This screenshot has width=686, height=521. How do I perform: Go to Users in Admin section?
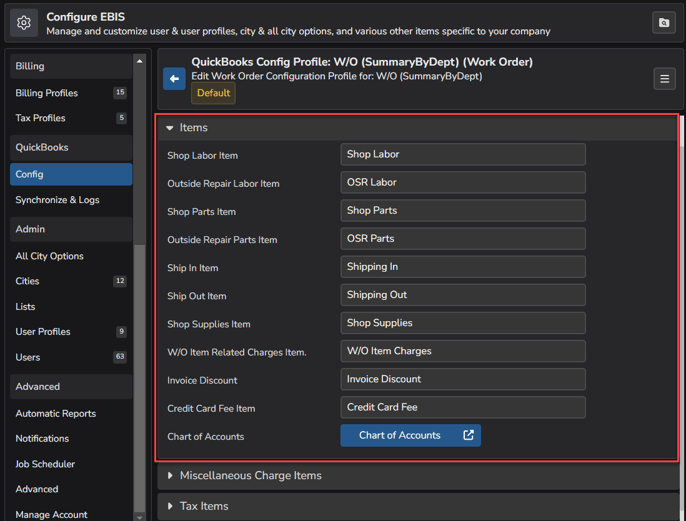[28, 357]
